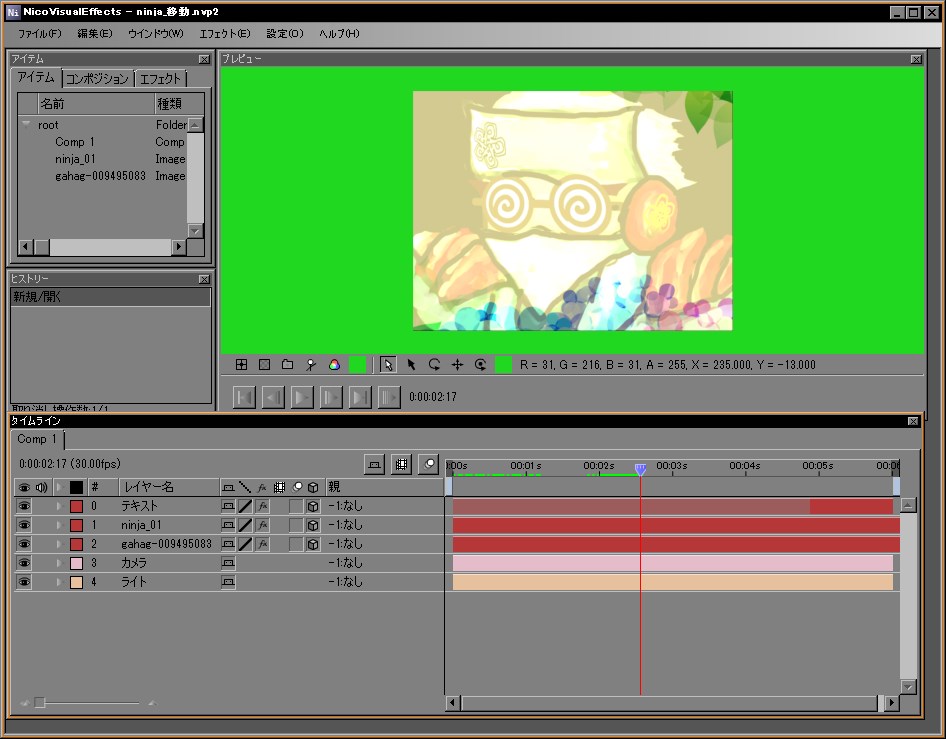Hide the ライト layer with eye icon
The width and height of the screenshot is (946, 739).
[24, 582]
